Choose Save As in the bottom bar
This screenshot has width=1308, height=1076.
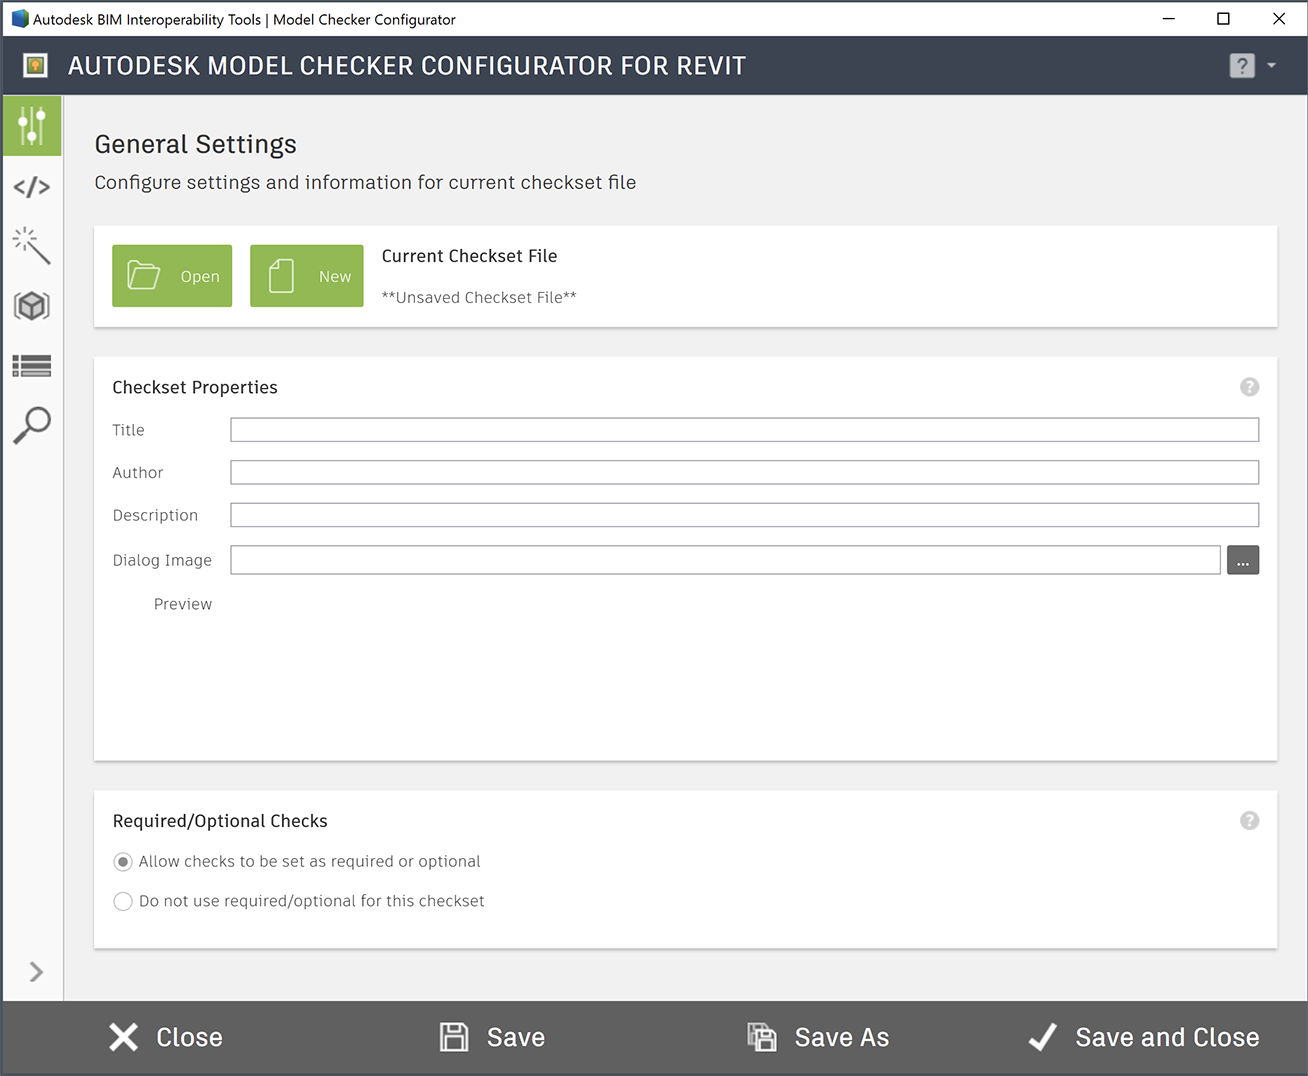click(818, 1038)
